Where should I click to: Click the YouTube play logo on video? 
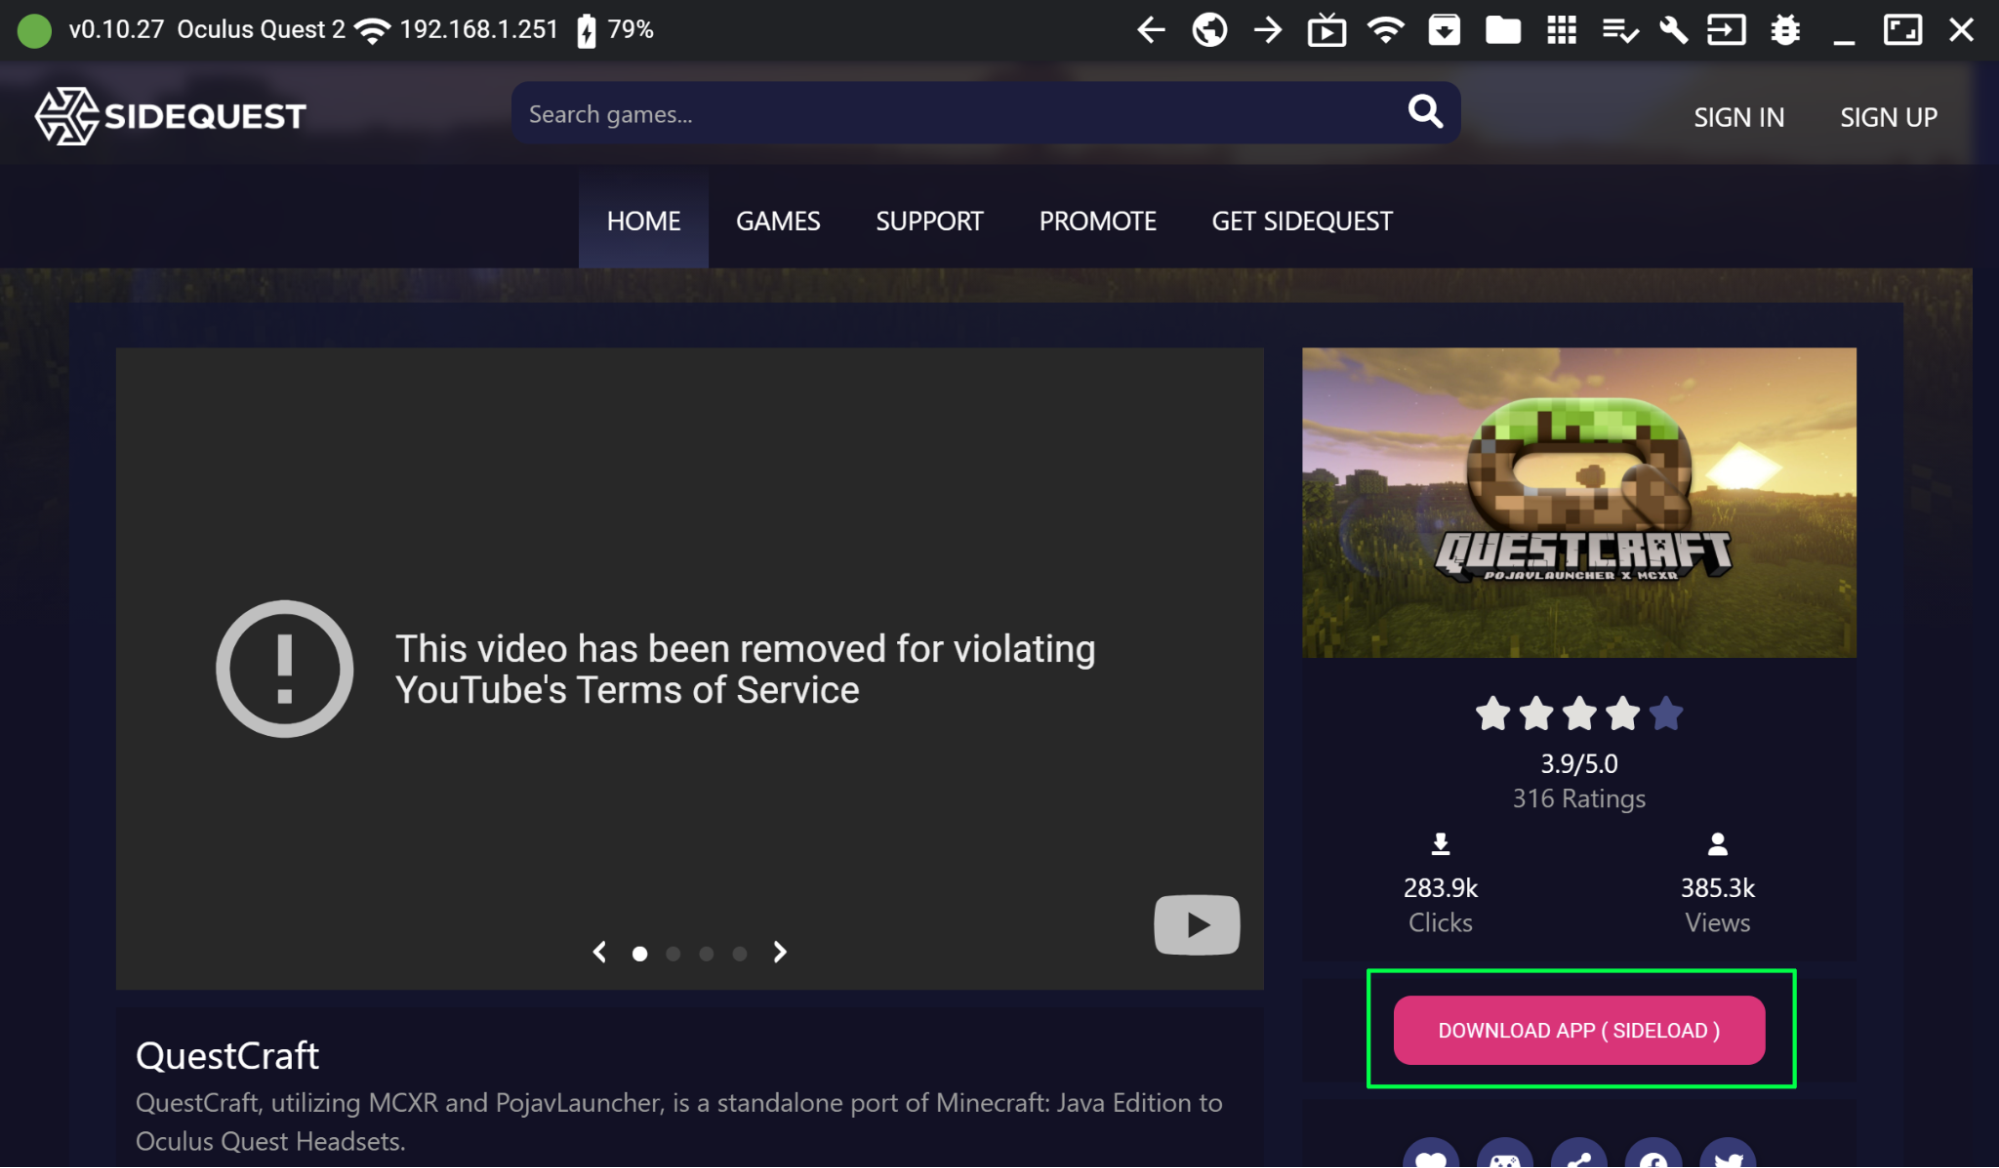coord(1197,925)
